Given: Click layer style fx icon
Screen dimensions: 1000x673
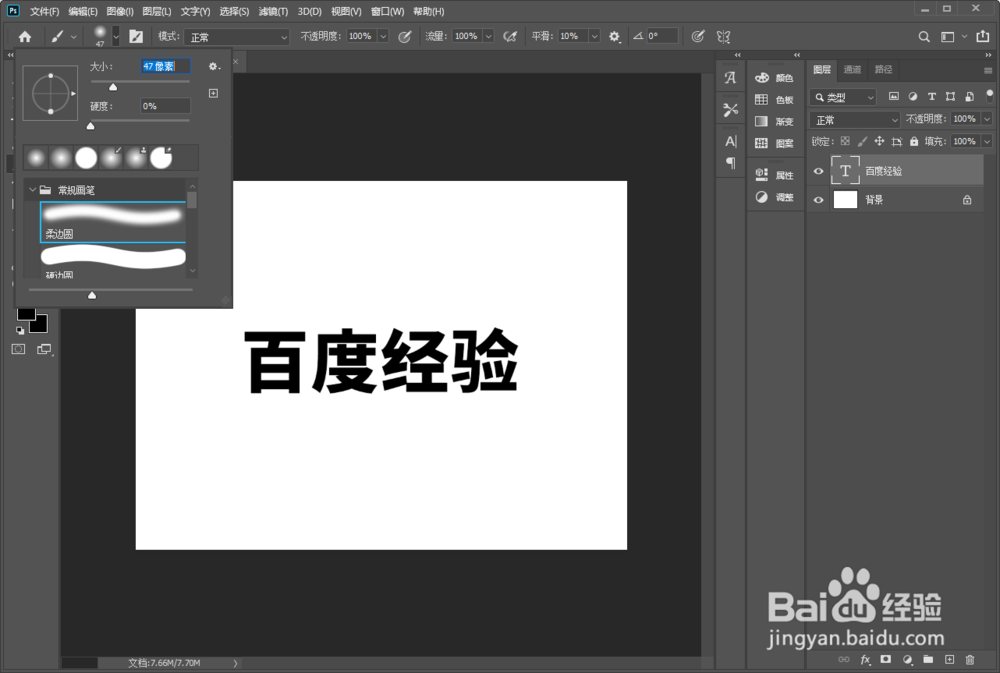Looking at the screenshot, I should pyautogui.click(x=865, y=660).
